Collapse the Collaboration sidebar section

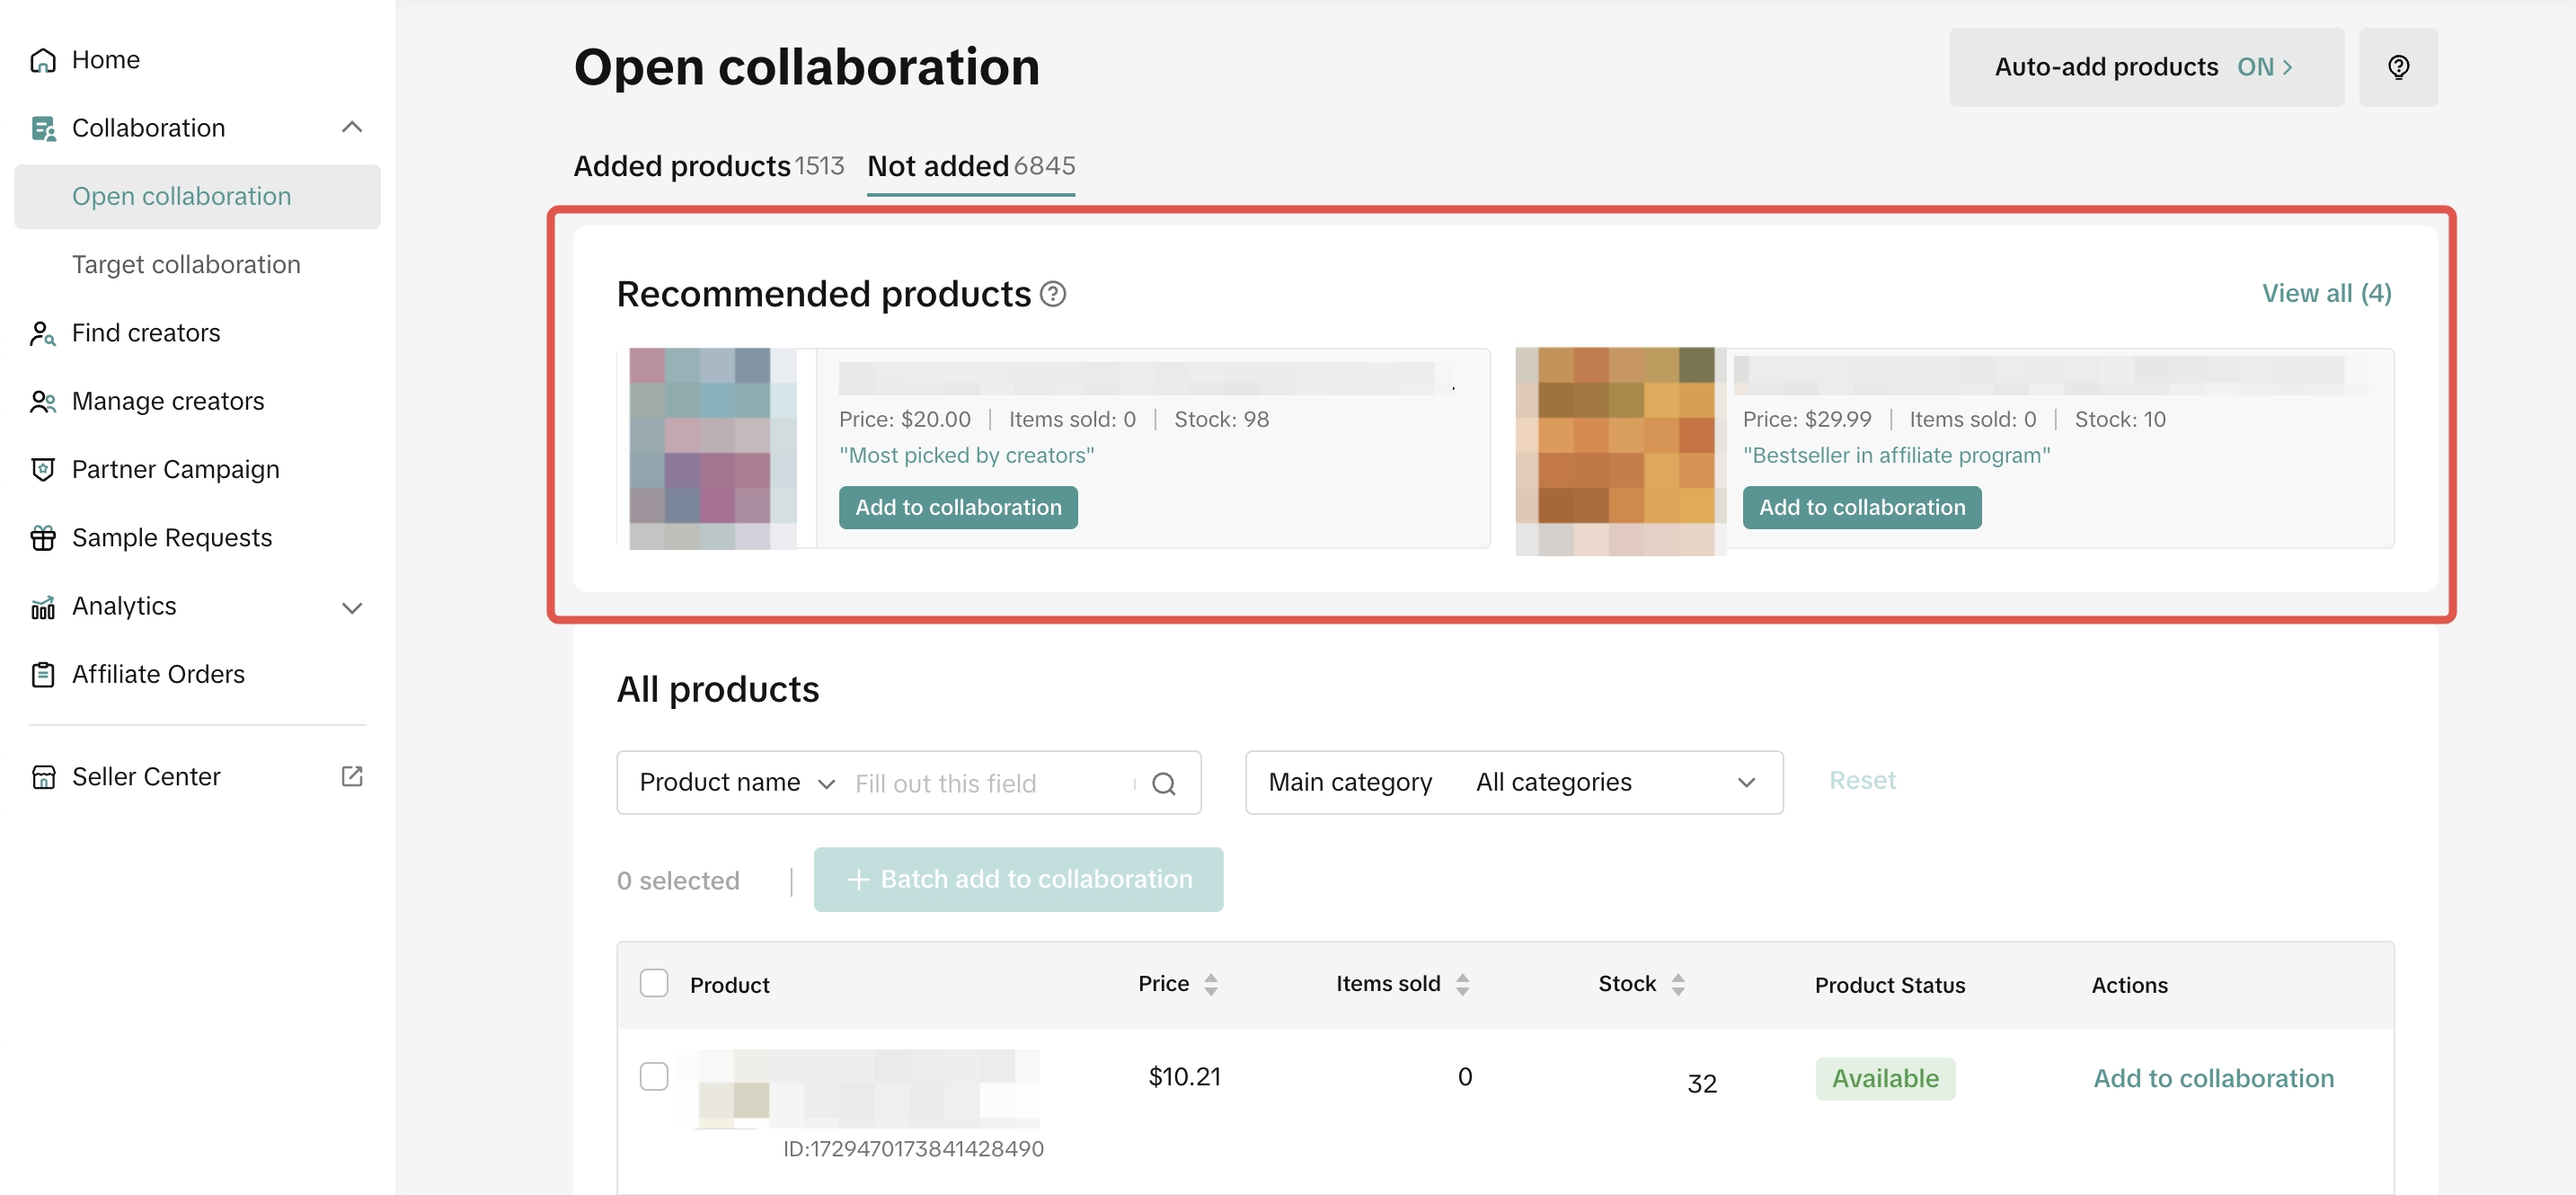pos(351,127)
